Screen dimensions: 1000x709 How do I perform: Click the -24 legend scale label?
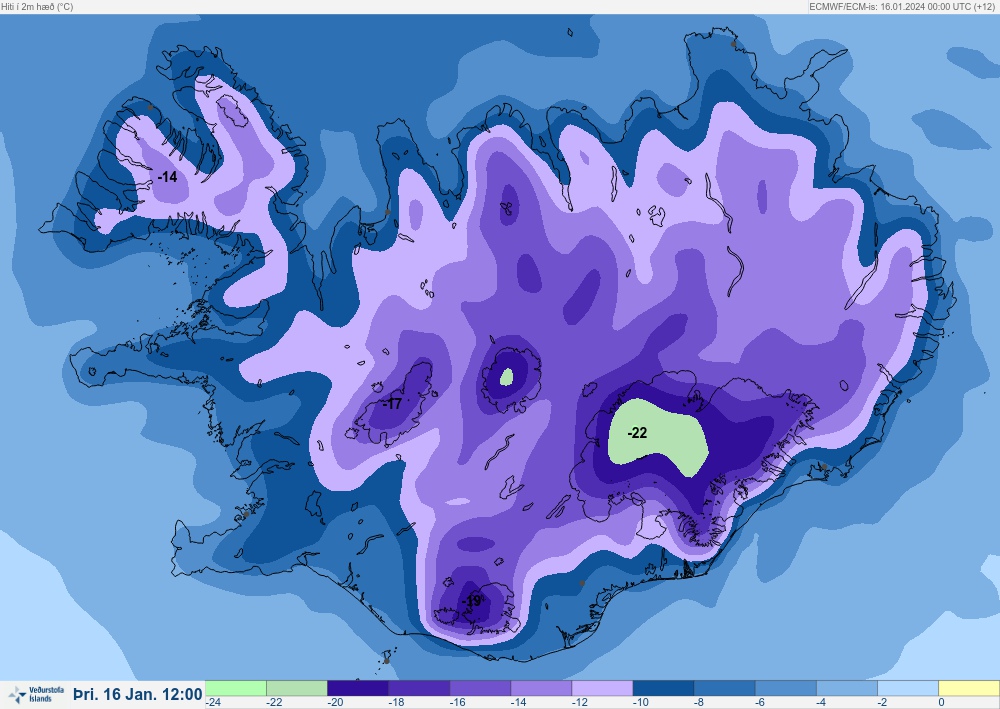tap(213, 703)
